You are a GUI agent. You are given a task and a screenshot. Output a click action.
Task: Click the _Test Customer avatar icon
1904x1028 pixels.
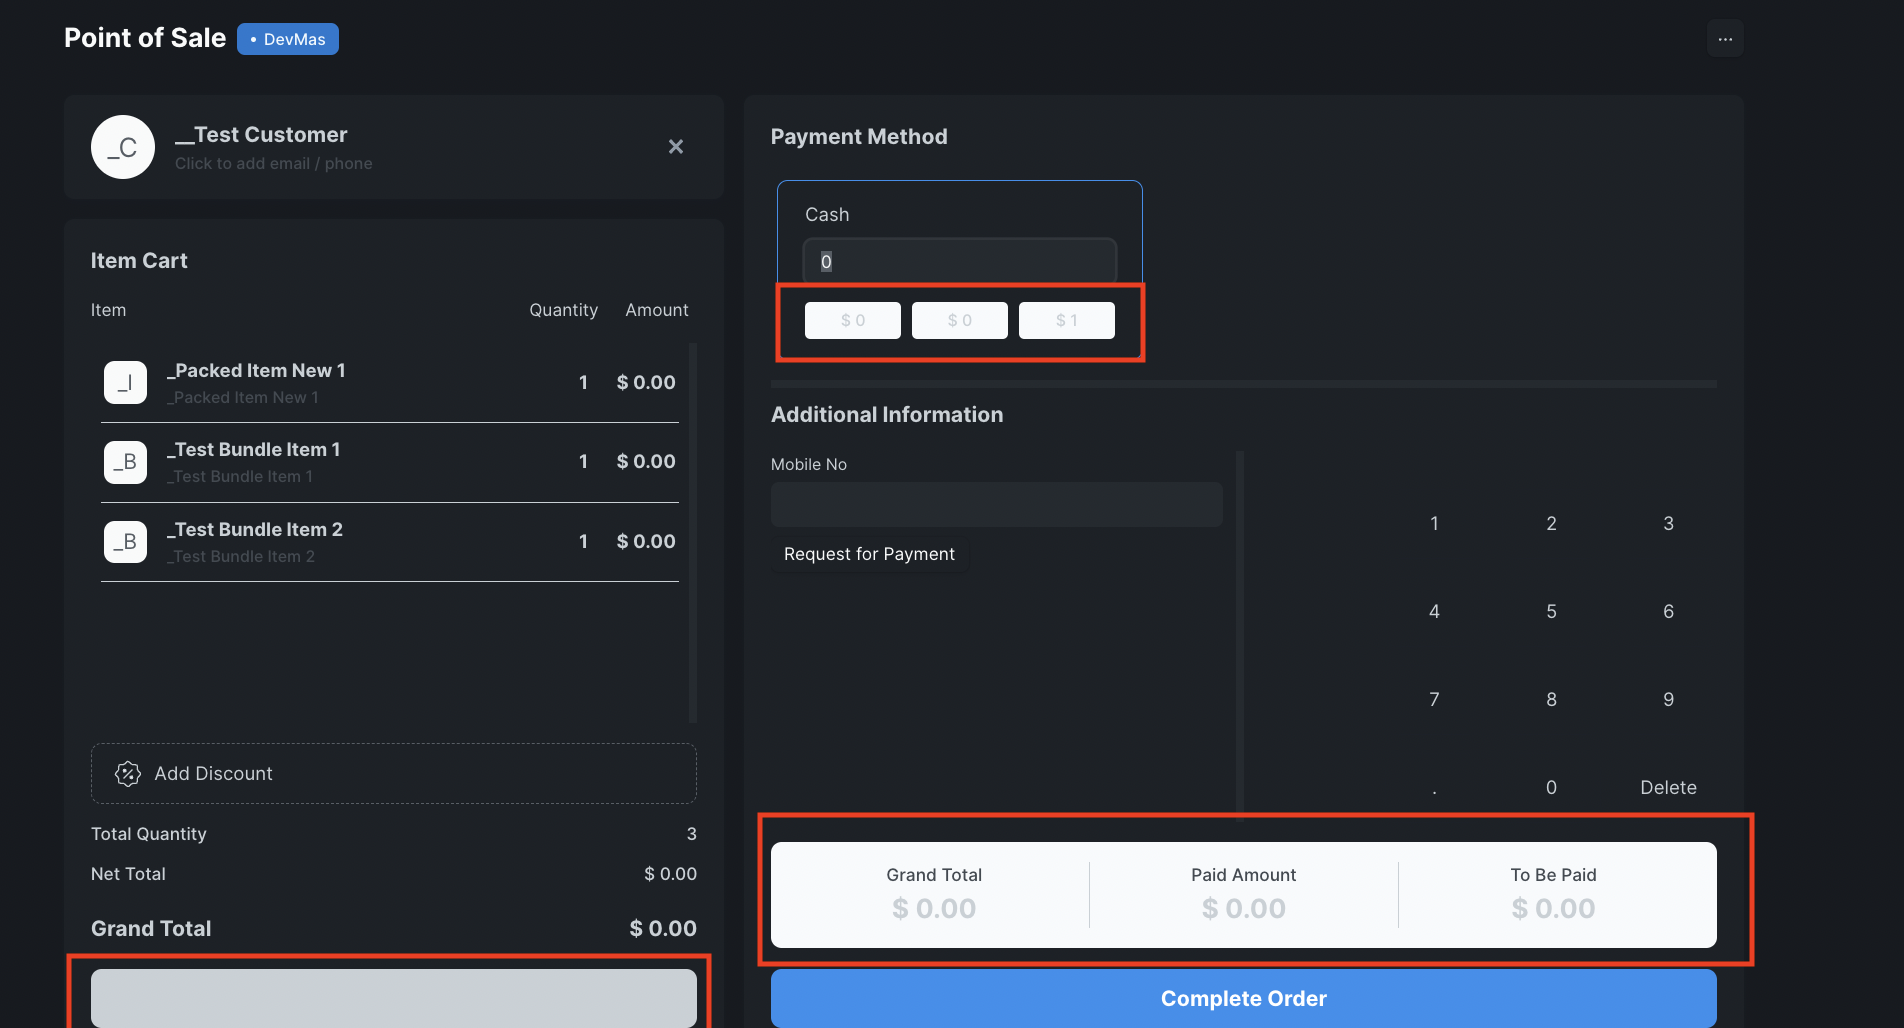122,147
